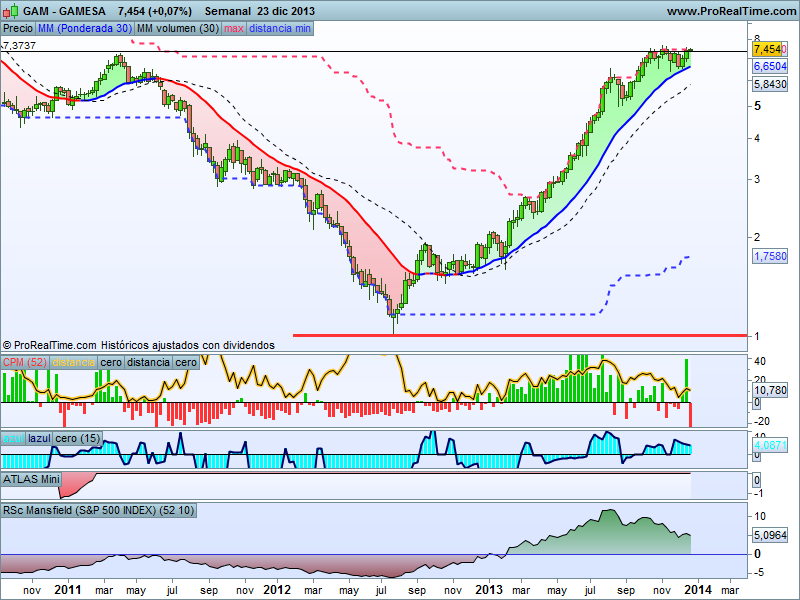Image resolution: width=800 pixels, height=600 pixels.
Task: Open the ATLAS Mini indicator label
Action: (x=30, y=479)
